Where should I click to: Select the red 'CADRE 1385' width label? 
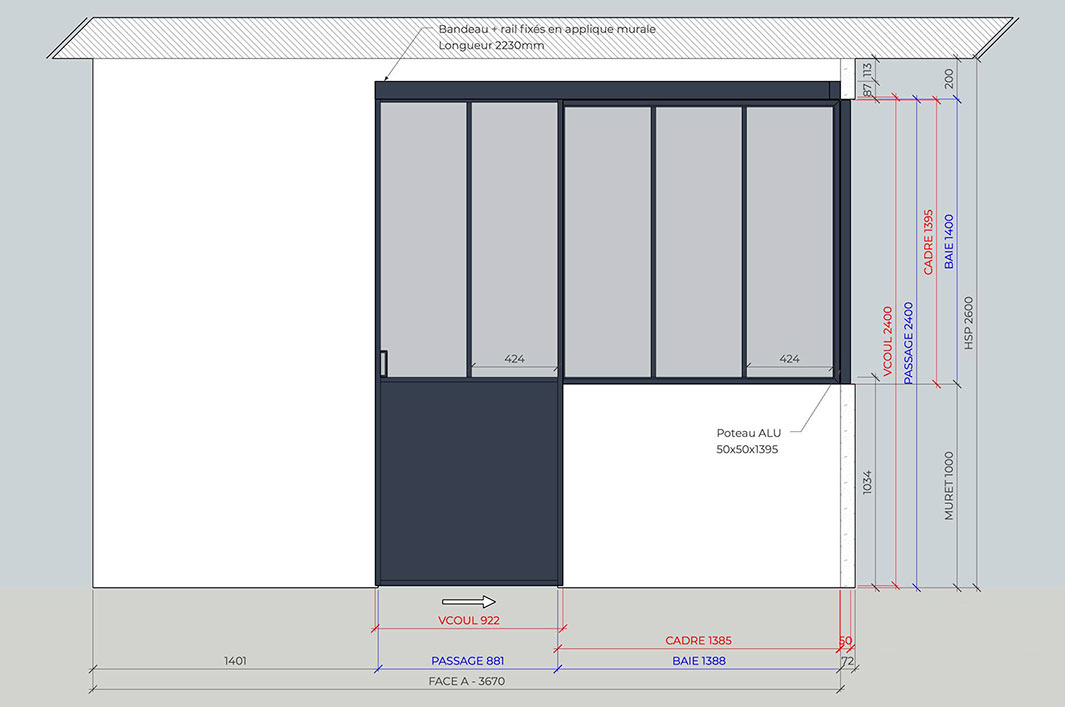click(x=698, y=640)
